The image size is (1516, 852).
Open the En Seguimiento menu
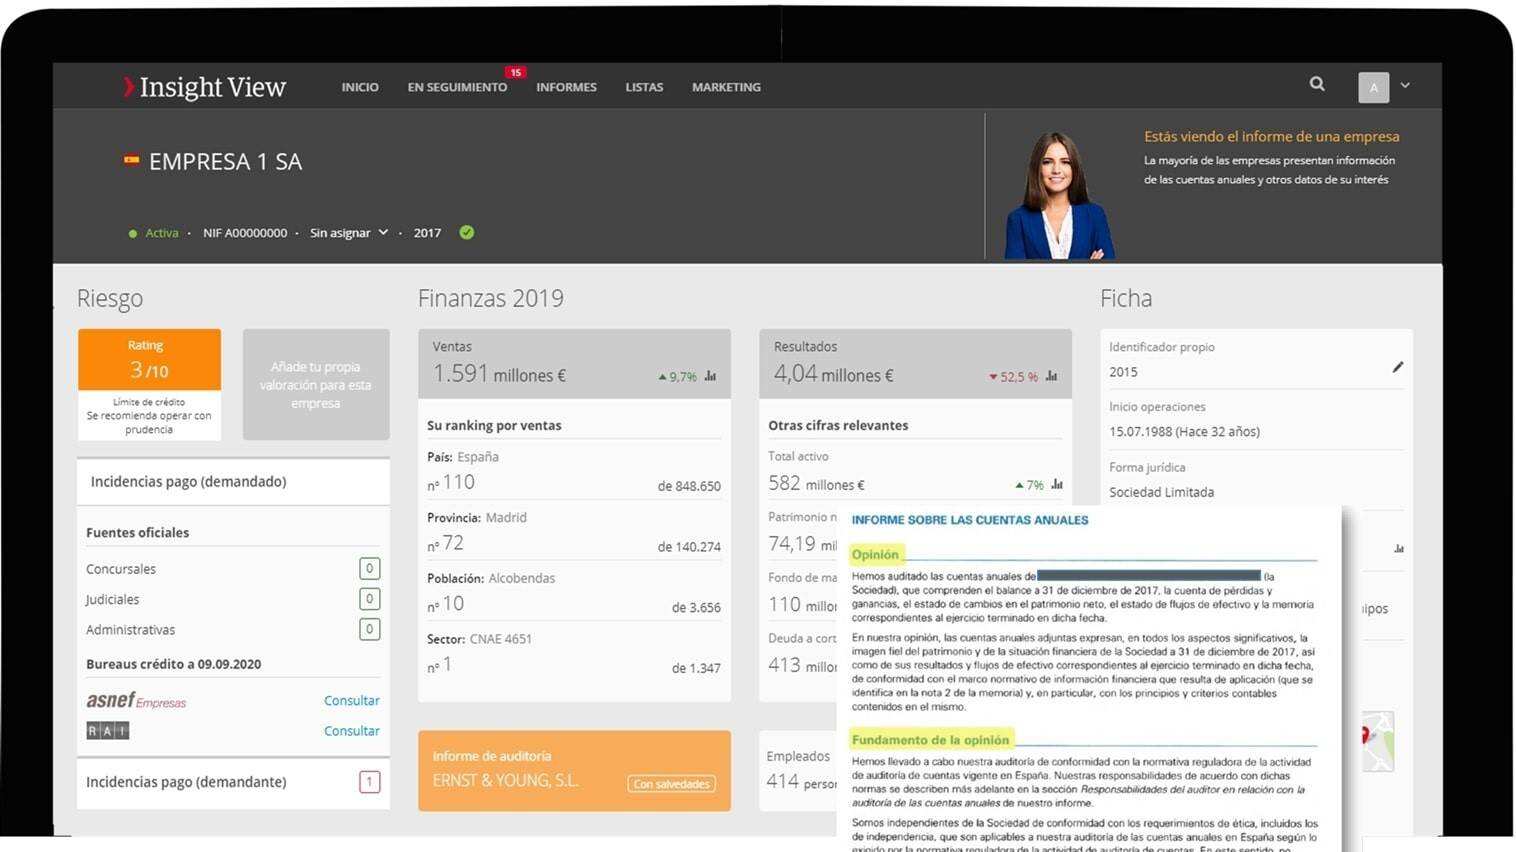pos(457,87)
